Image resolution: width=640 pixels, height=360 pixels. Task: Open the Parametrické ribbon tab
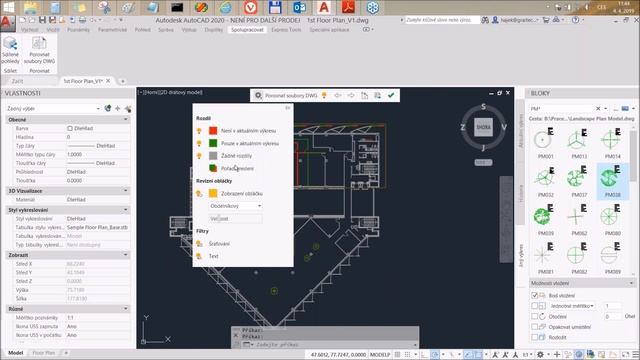click(112, 30)
